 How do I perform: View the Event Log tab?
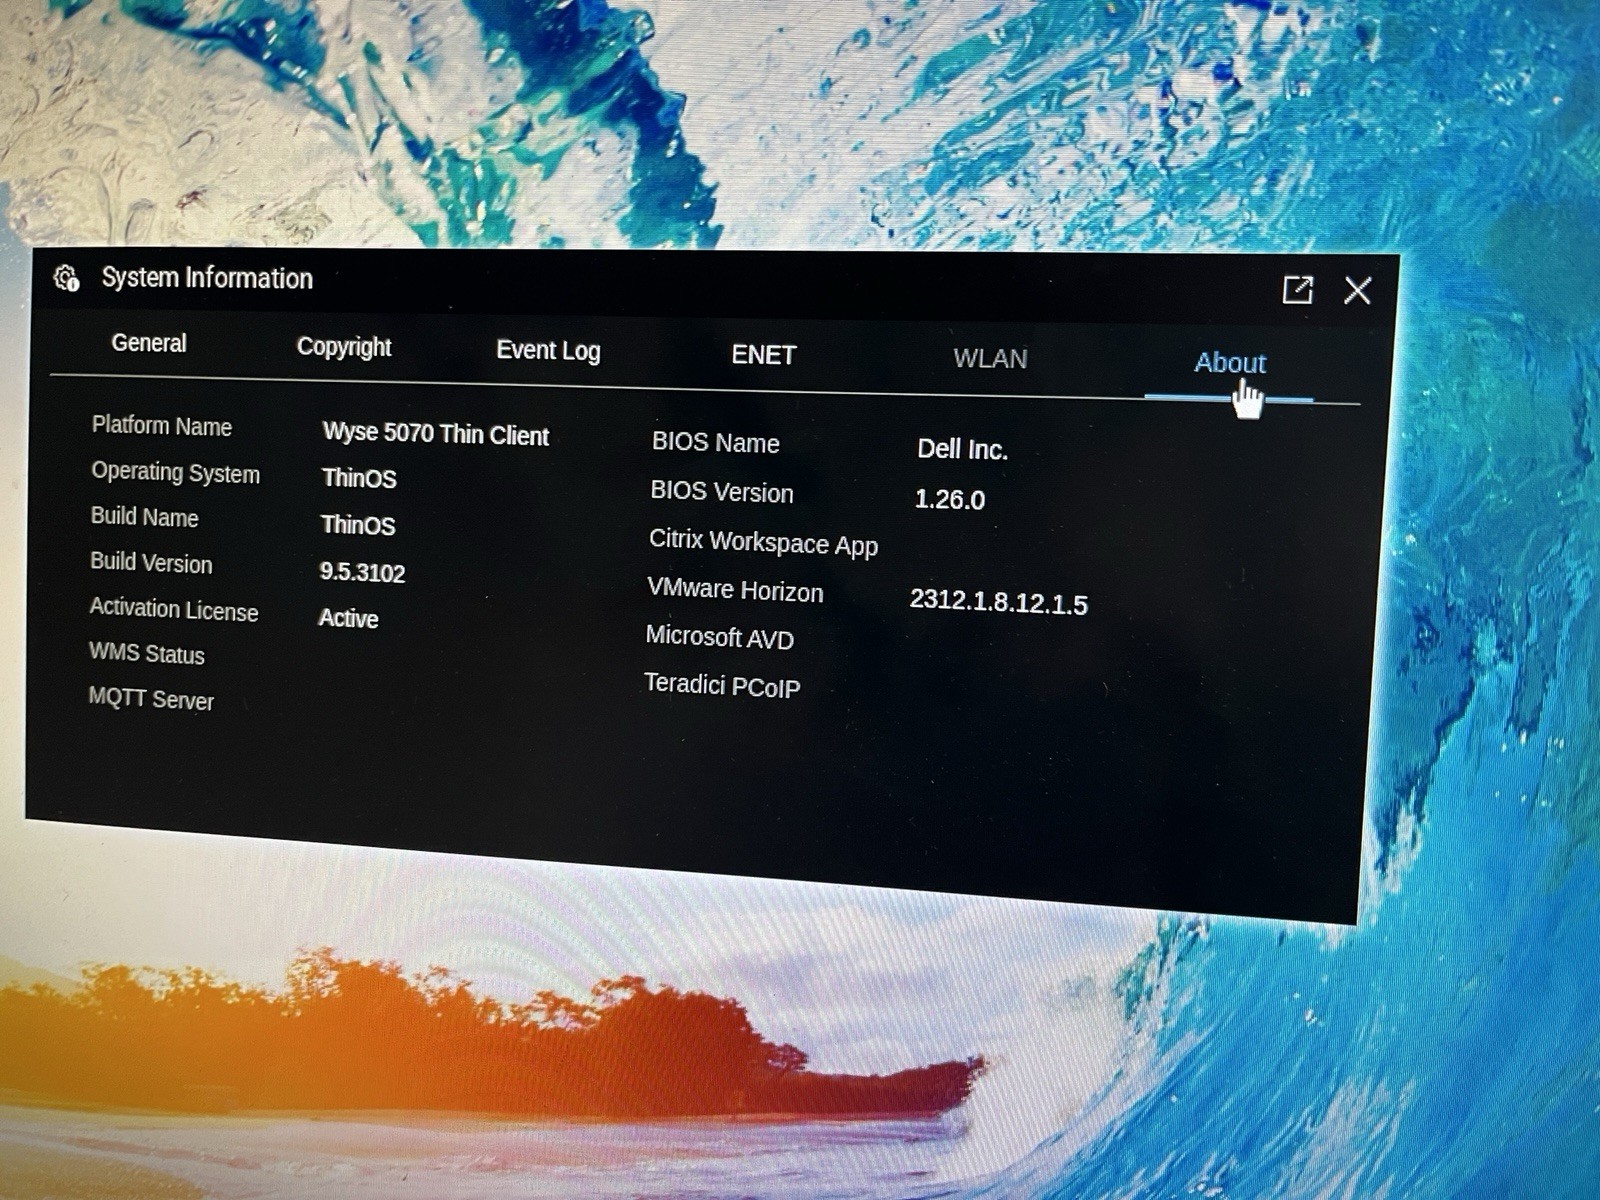pos(548,351)
